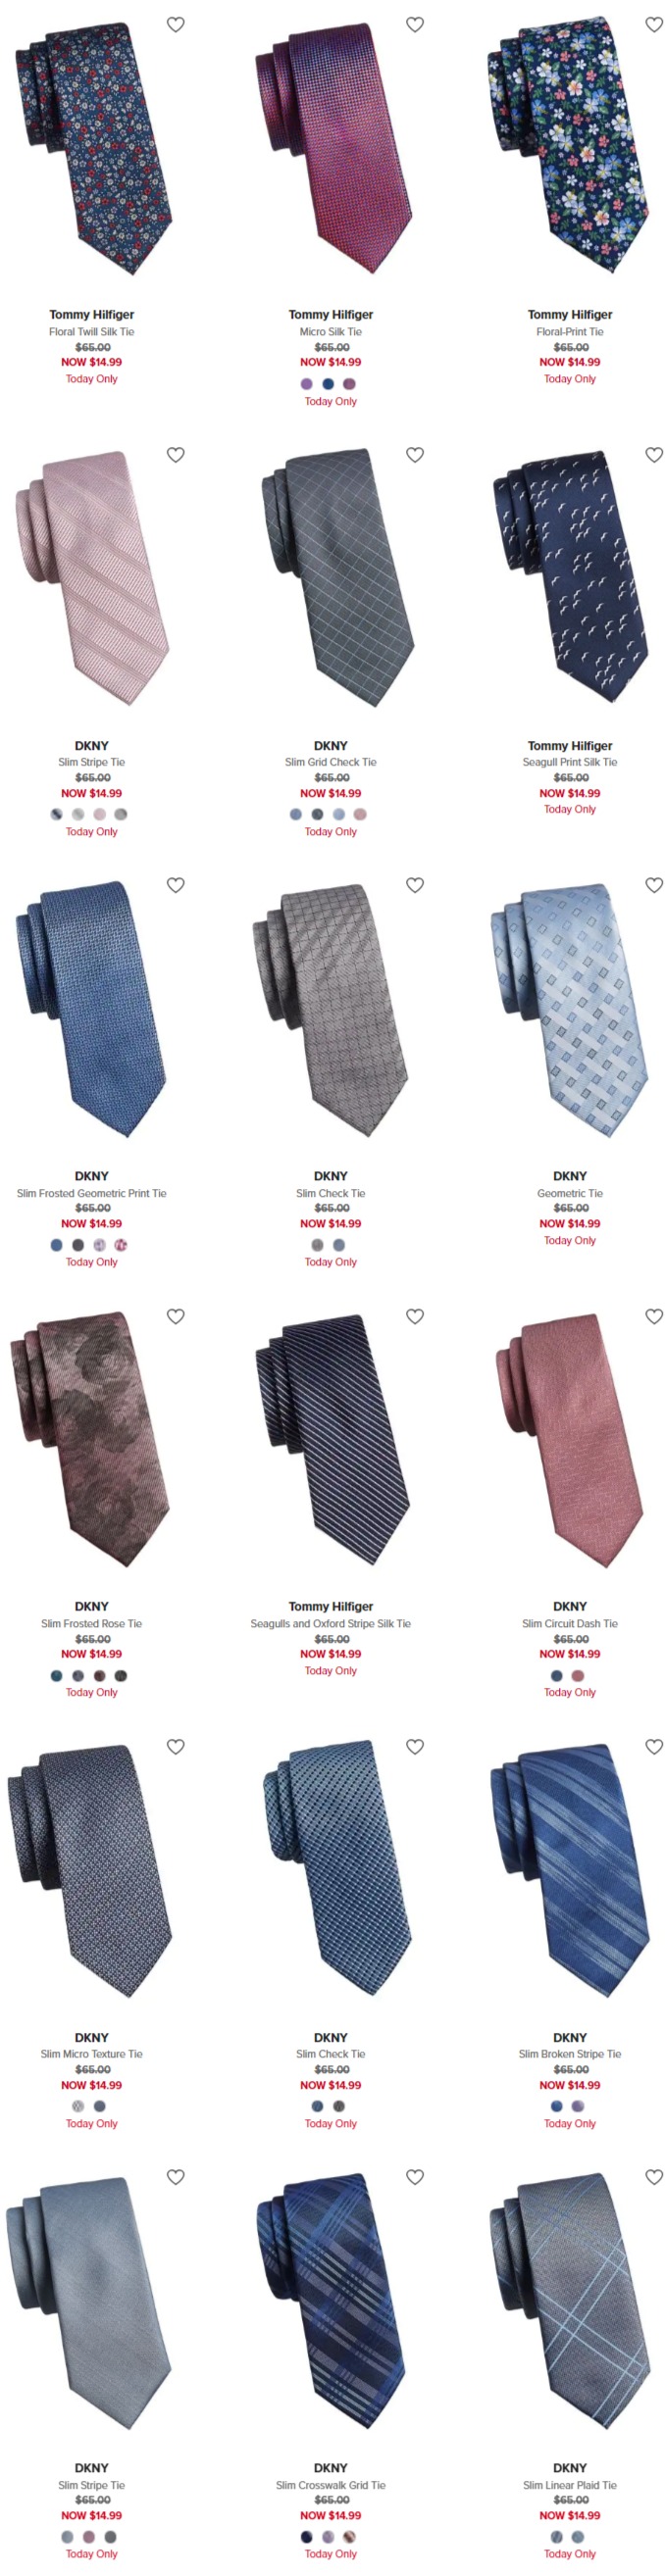
Task: Add Slim Grid Check Tie to favorites
Action: (415, 455)
